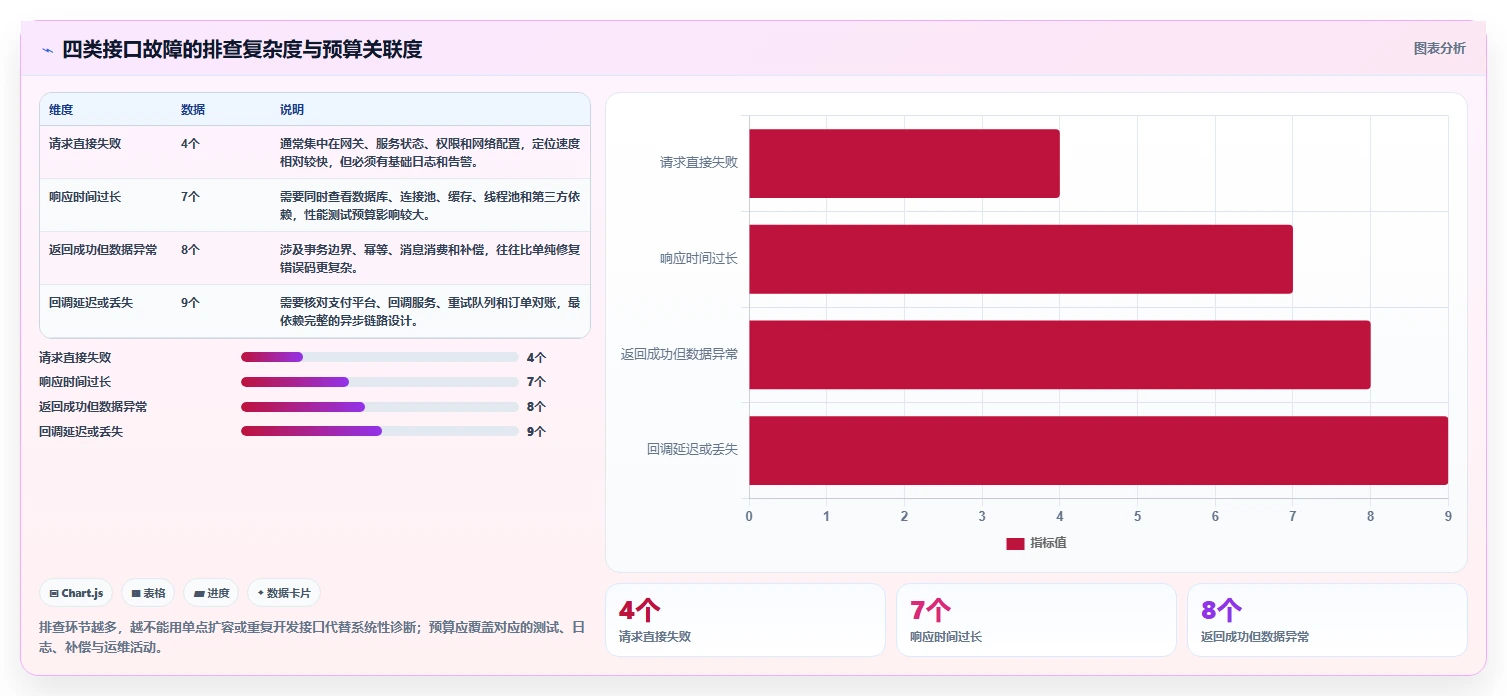Image resolution: width=1507 pixels, height=696 pixels.
Task: Click the 图表分析 label in the header
Action: point(1439,48)
